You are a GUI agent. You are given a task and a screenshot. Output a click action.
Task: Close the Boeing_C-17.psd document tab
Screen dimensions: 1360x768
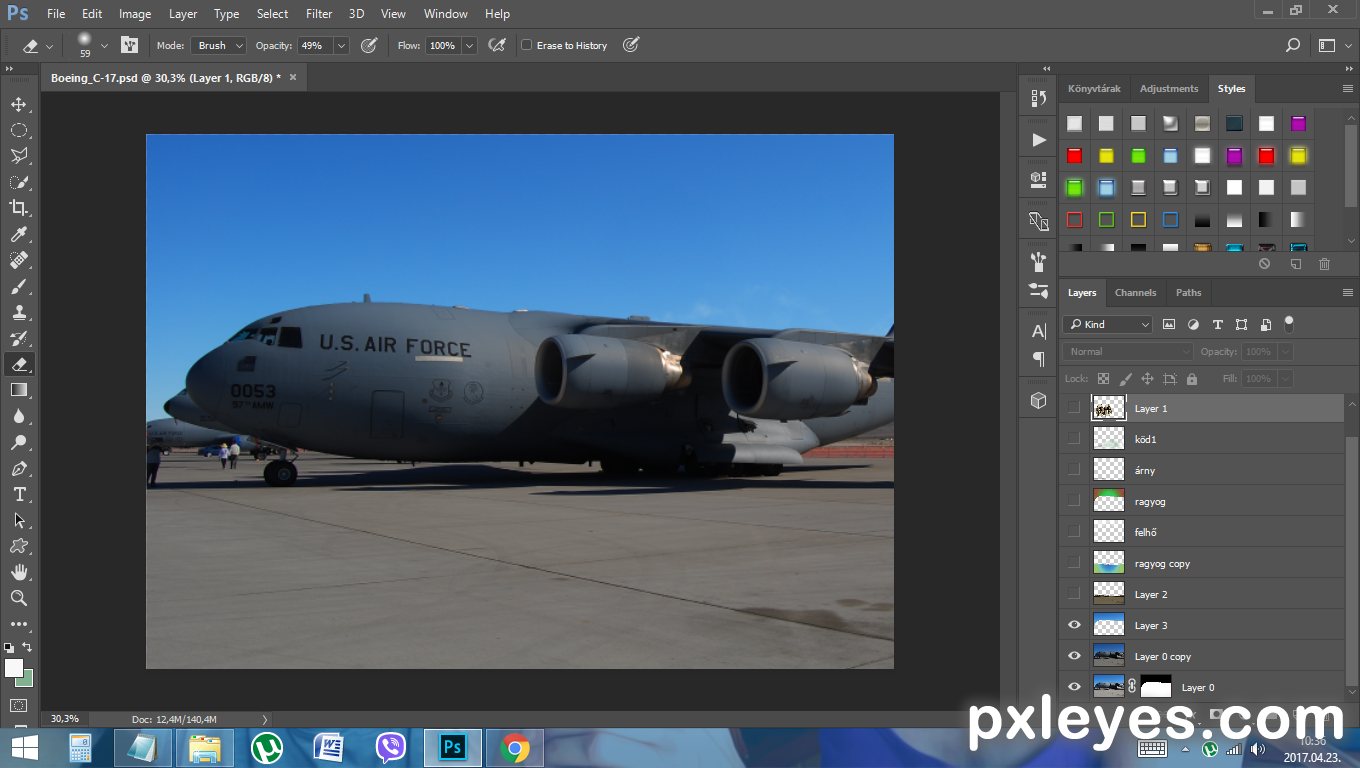tap(293, 77)
